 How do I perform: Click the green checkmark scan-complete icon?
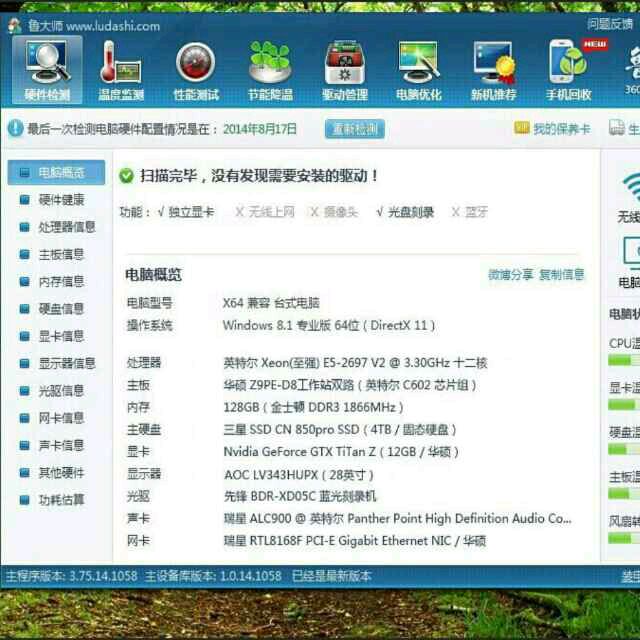pyautogui.click(x=126, y=176)
